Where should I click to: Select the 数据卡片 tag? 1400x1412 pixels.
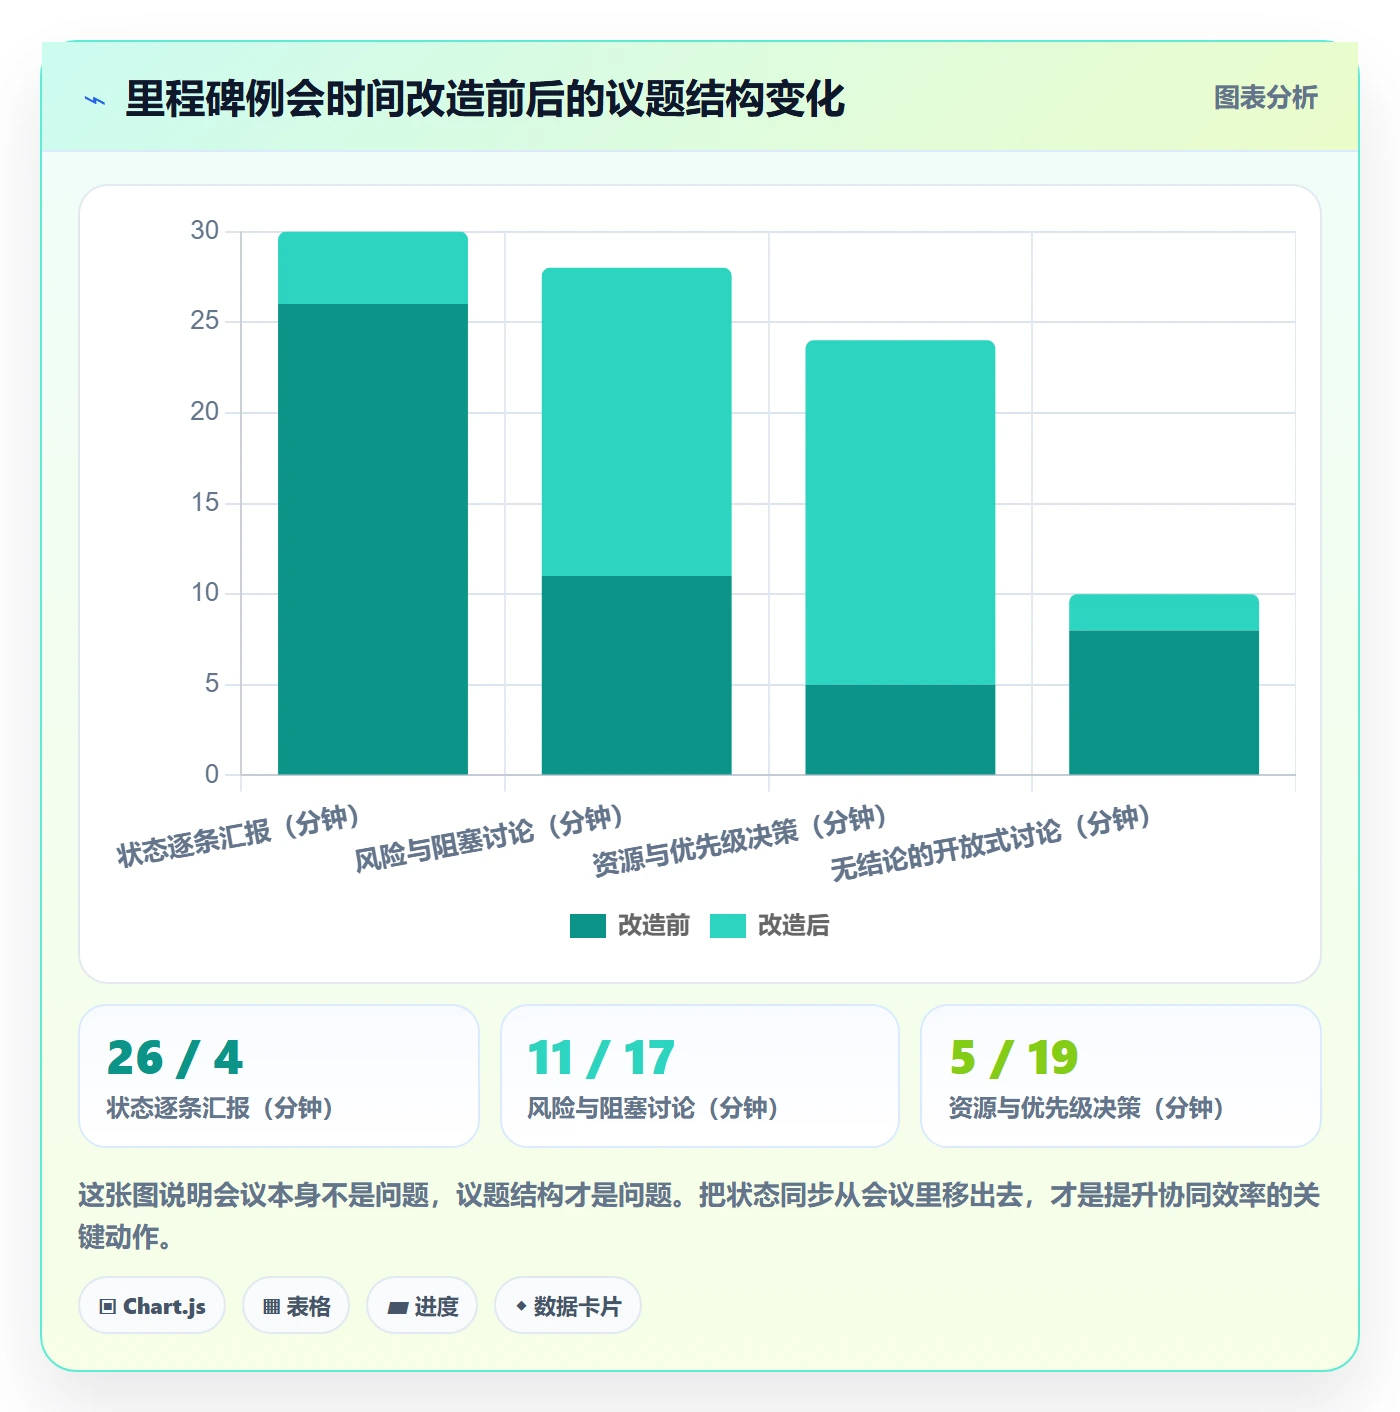568,1306
